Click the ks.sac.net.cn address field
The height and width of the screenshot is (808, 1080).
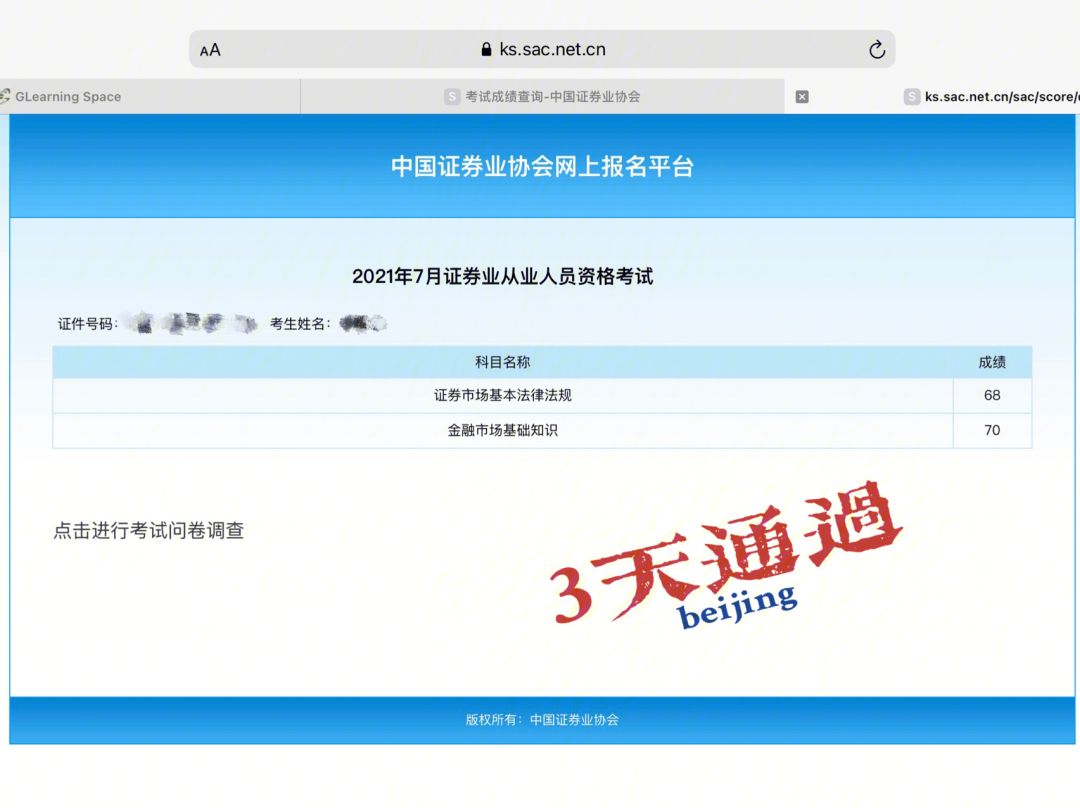tap(552, 50)
